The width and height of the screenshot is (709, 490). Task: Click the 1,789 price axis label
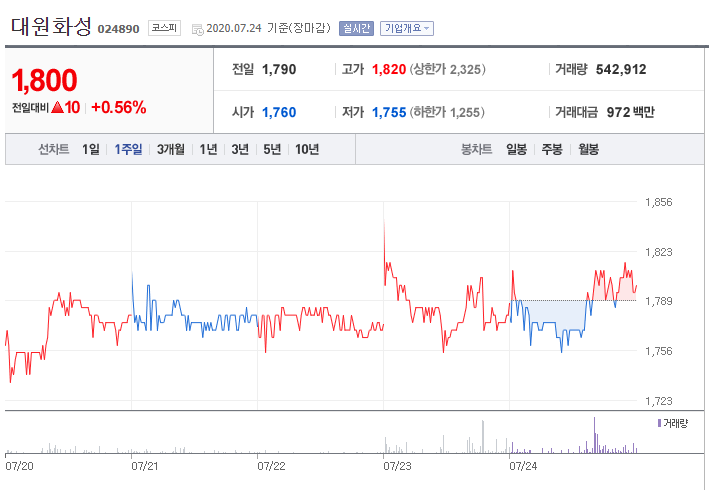(659, 301)
